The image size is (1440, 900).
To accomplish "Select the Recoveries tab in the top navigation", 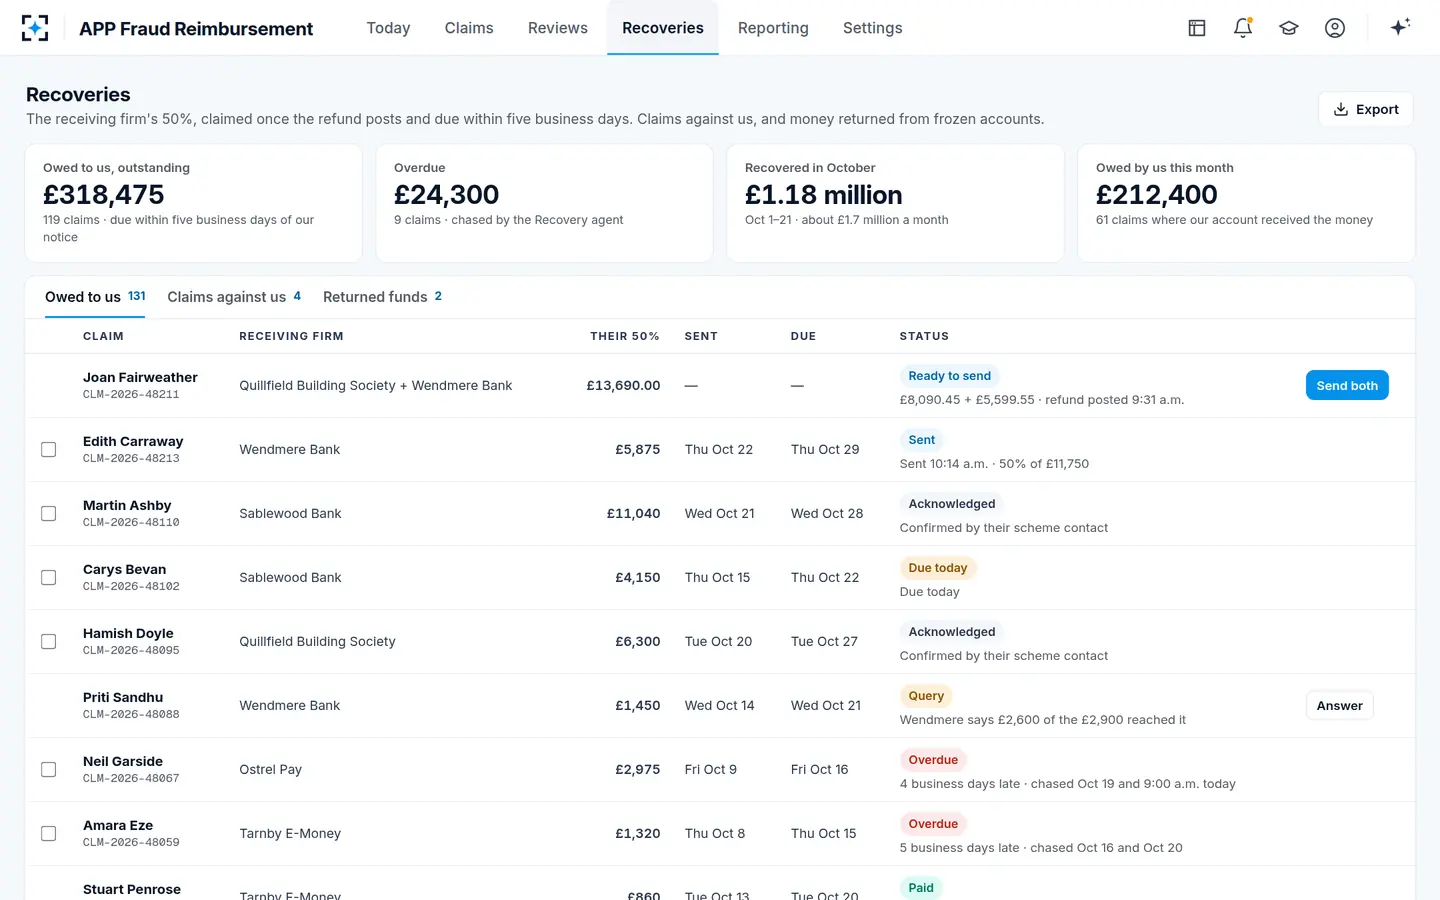I will coord(663,28).
